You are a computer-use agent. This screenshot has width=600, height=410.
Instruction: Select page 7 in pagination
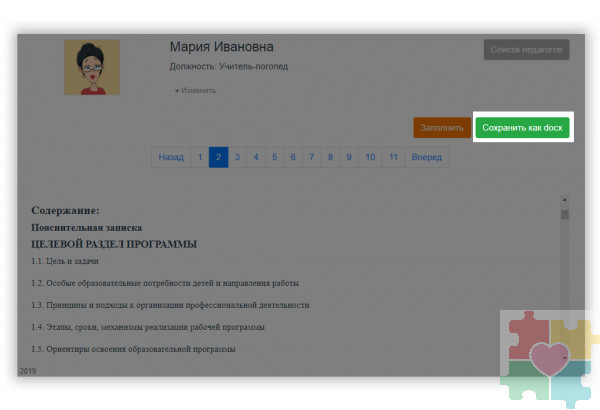pyautogui.click(x=311, y=157)
